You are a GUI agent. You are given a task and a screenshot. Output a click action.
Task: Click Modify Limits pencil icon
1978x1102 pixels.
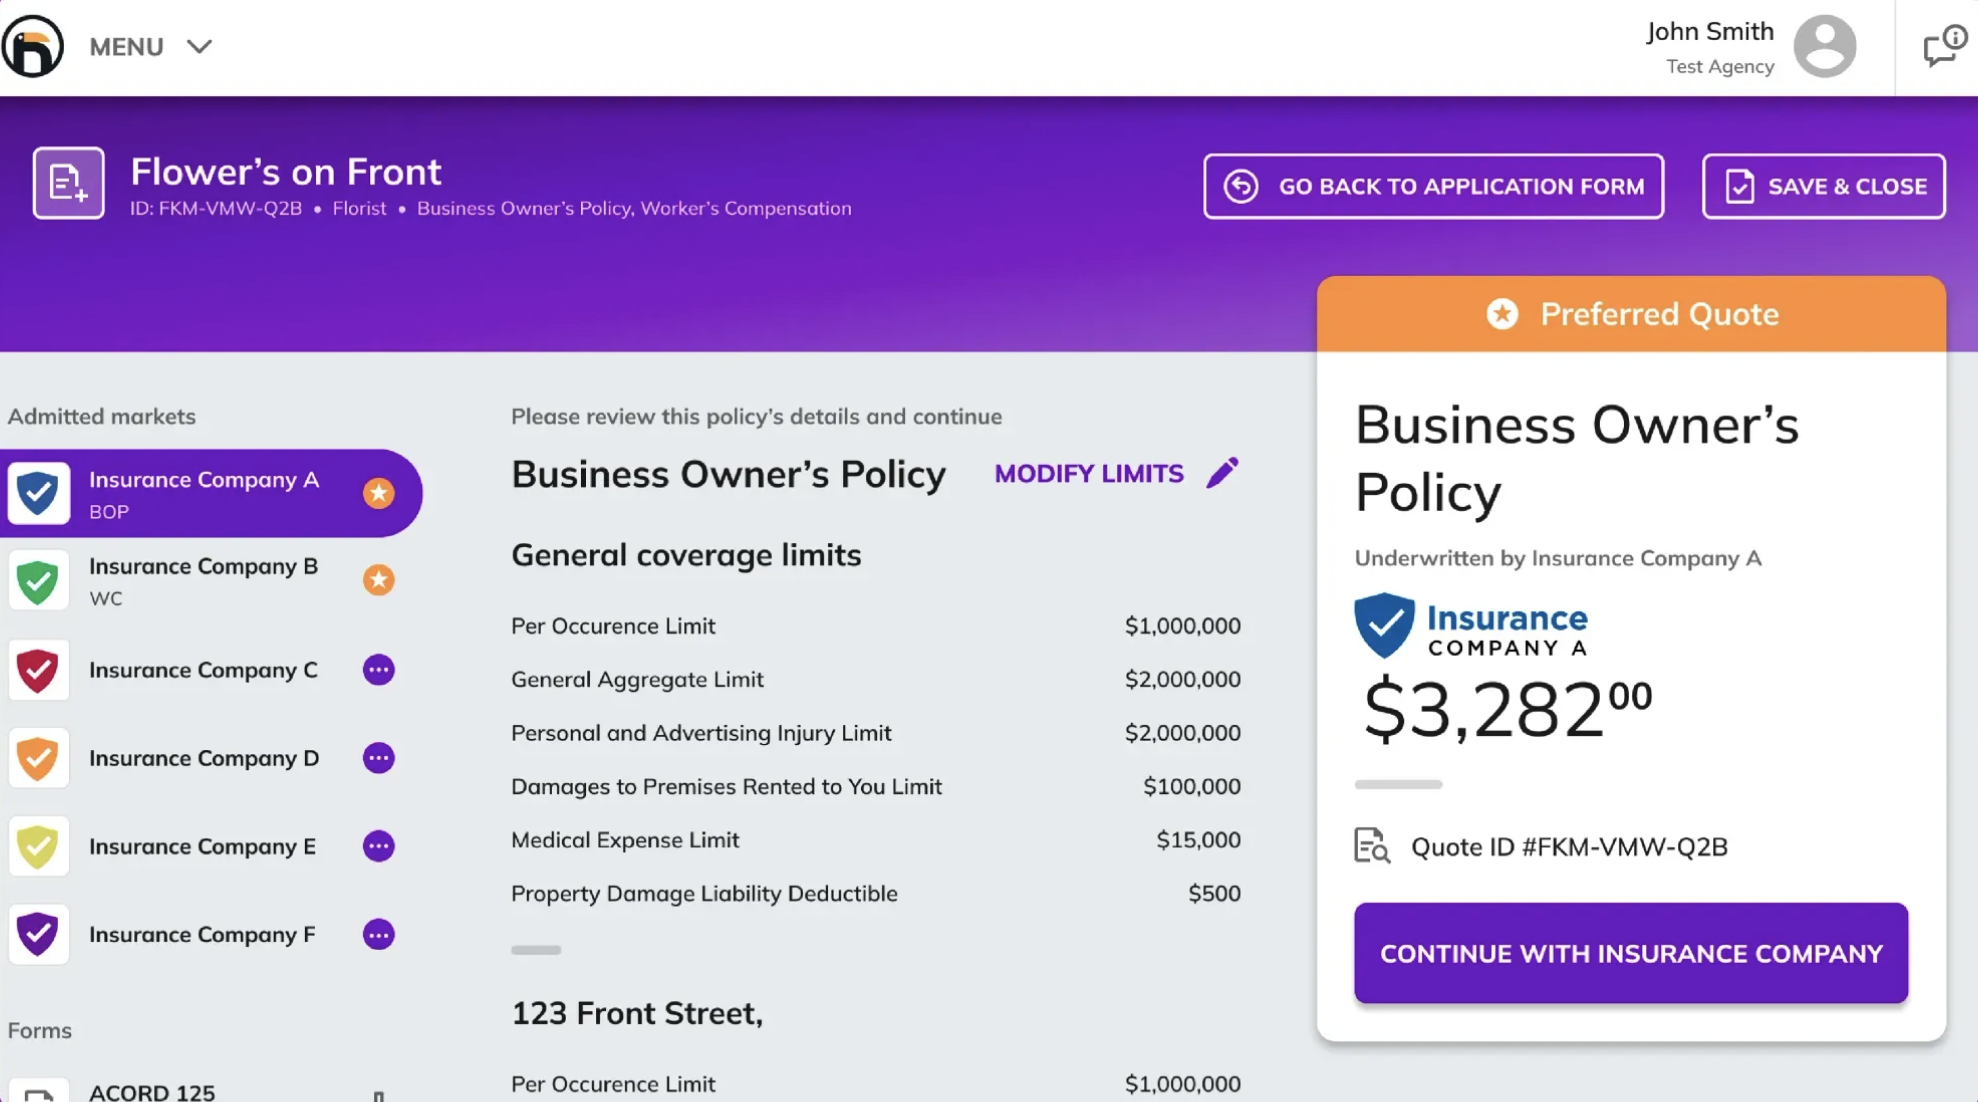(x=1222, y=473)
